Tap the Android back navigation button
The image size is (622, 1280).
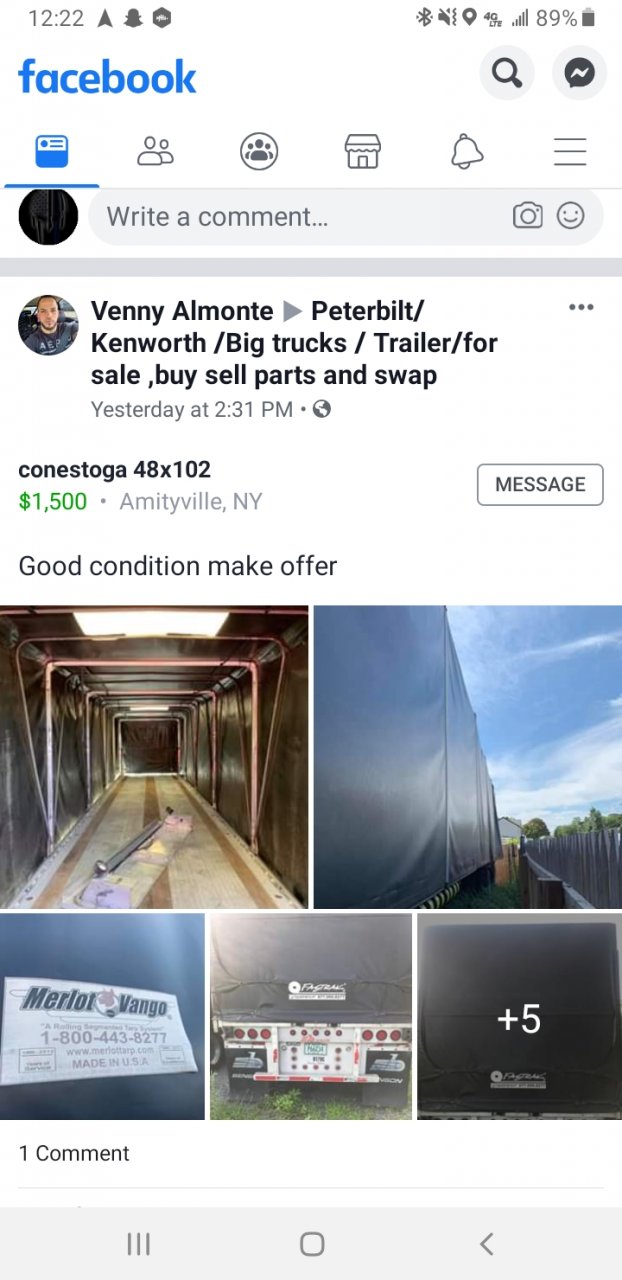[487, 1243]
